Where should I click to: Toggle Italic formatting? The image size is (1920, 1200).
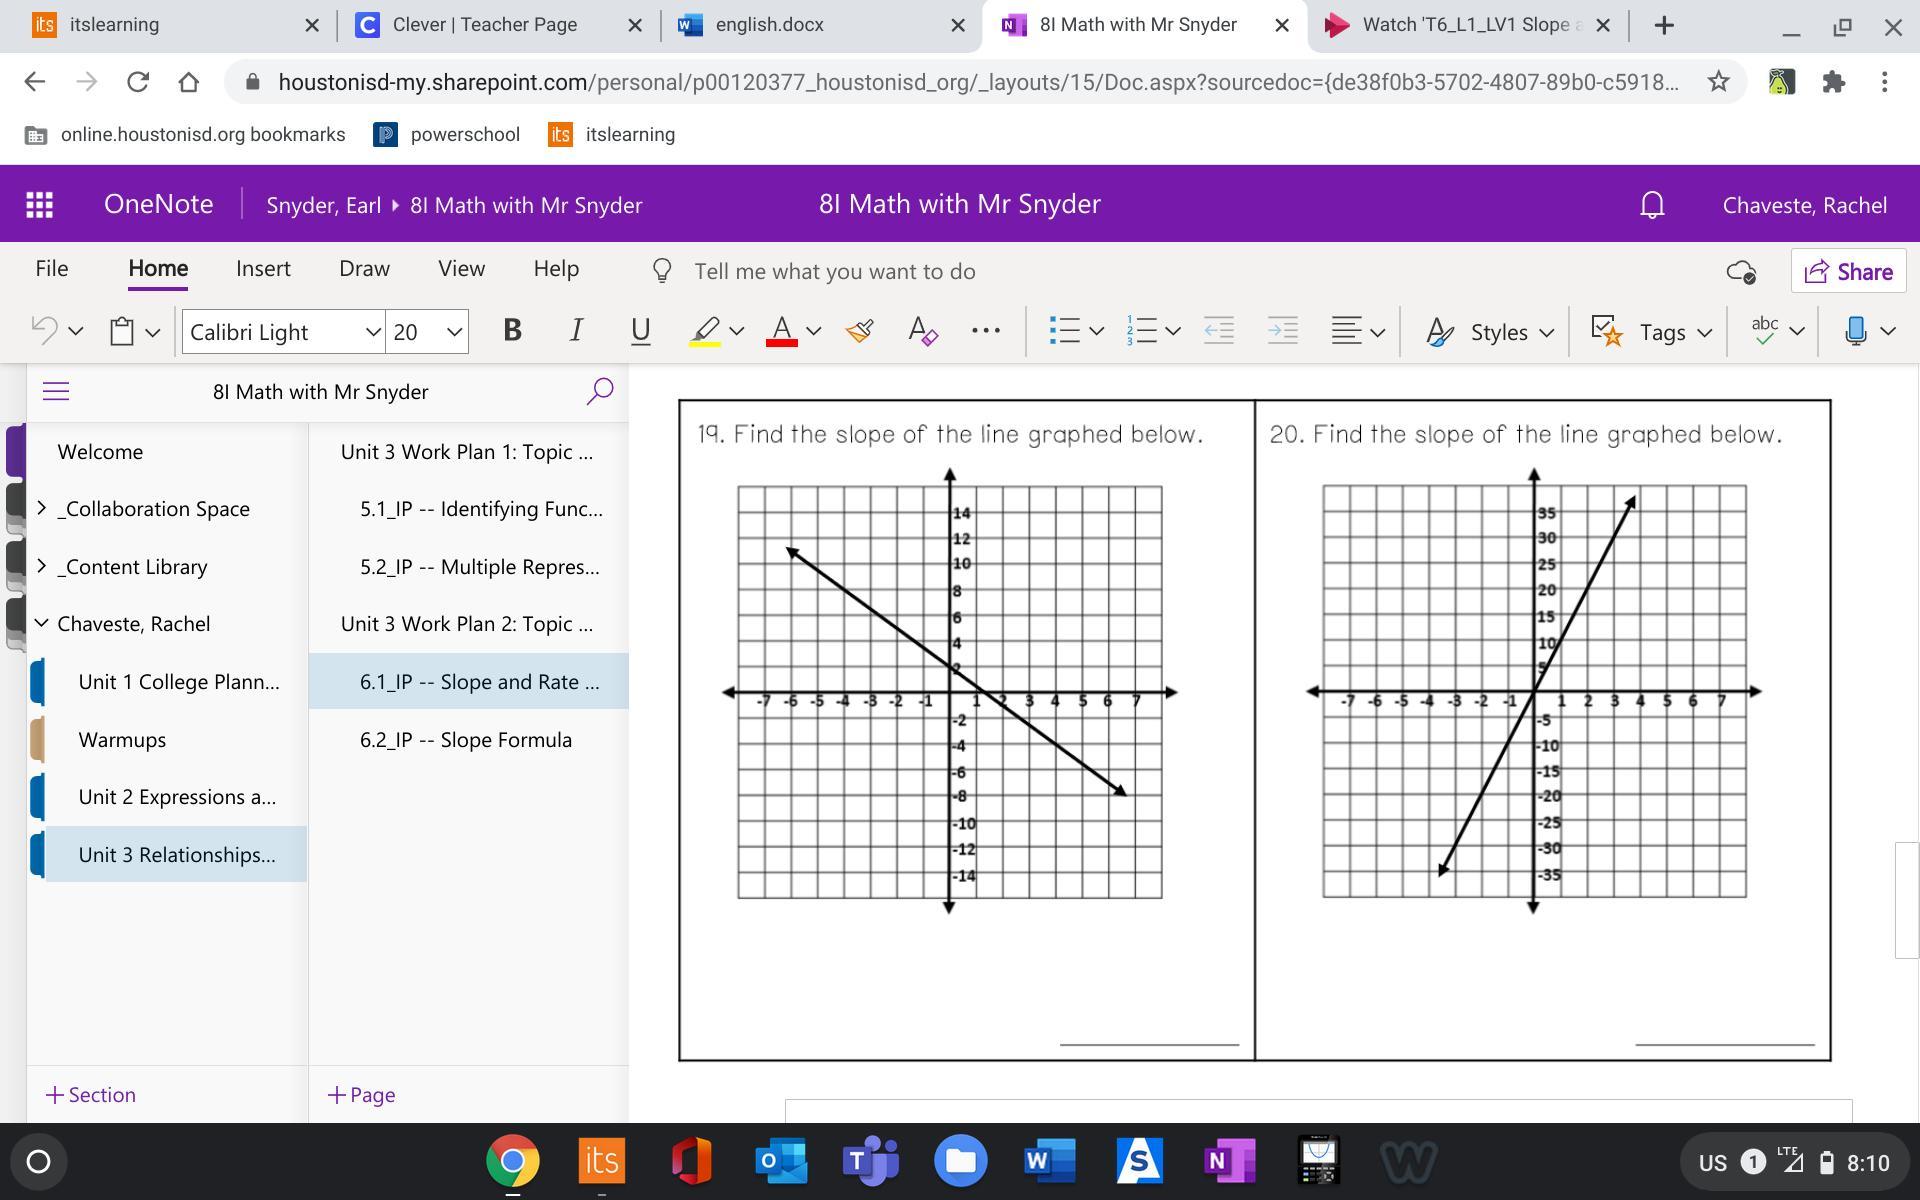[576, 331]
